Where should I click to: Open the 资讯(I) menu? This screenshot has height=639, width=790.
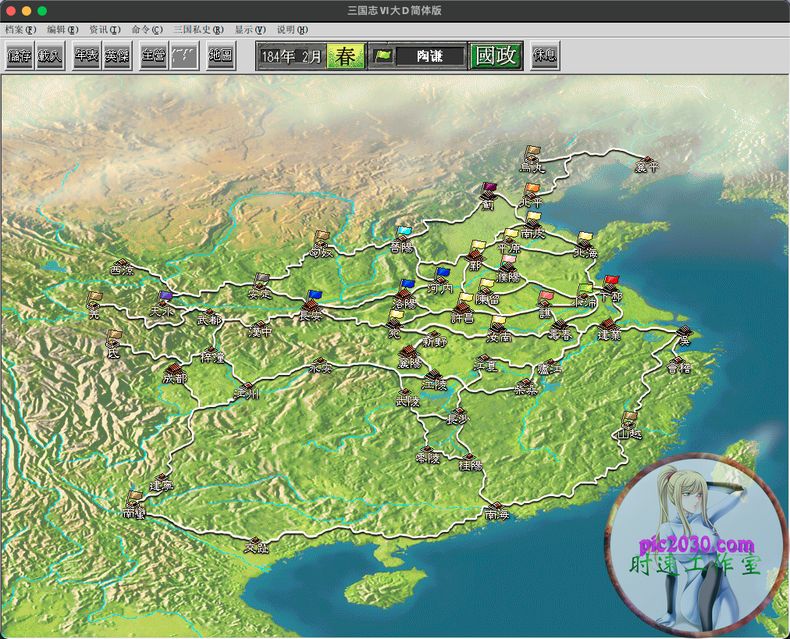pyautogui.click(x=105, y=30)
